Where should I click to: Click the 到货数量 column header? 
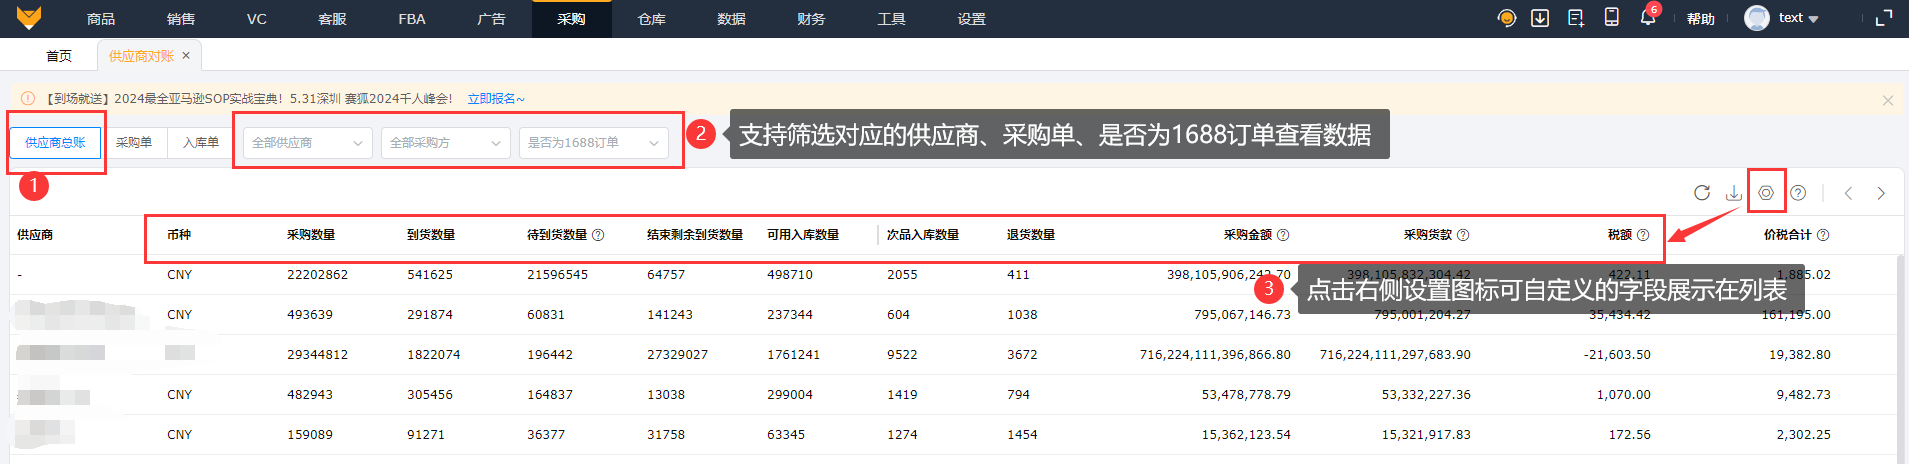pos(431,235)
